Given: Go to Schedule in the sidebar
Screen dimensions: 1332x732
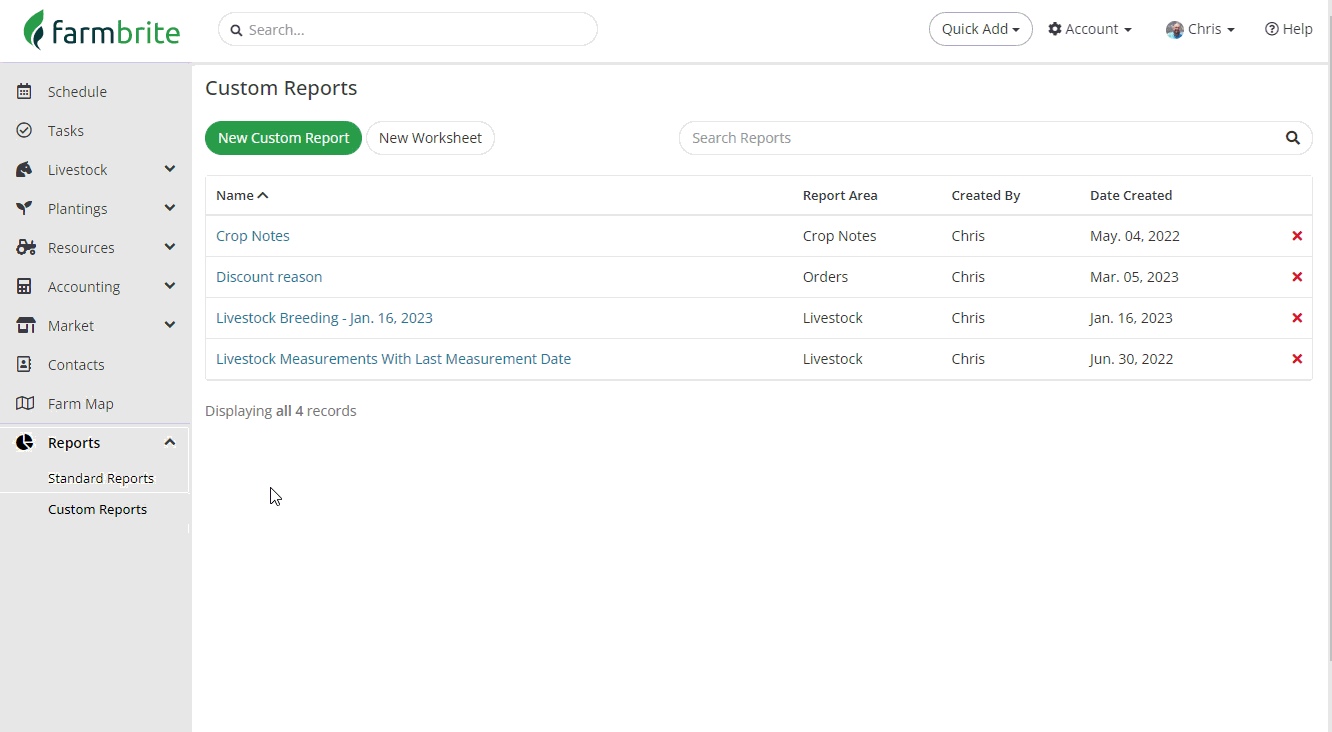Looking at the screenshot, I should click(77, 92).
